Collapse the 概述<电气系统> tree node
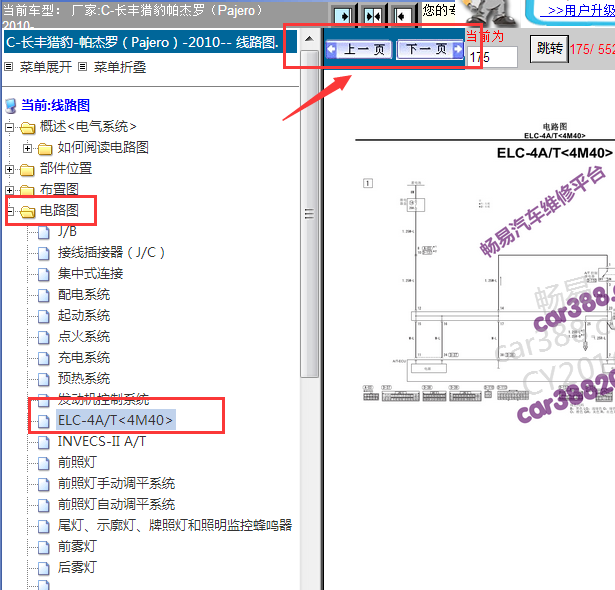Screen dimensions: 615x590 [x=9, y=127]
